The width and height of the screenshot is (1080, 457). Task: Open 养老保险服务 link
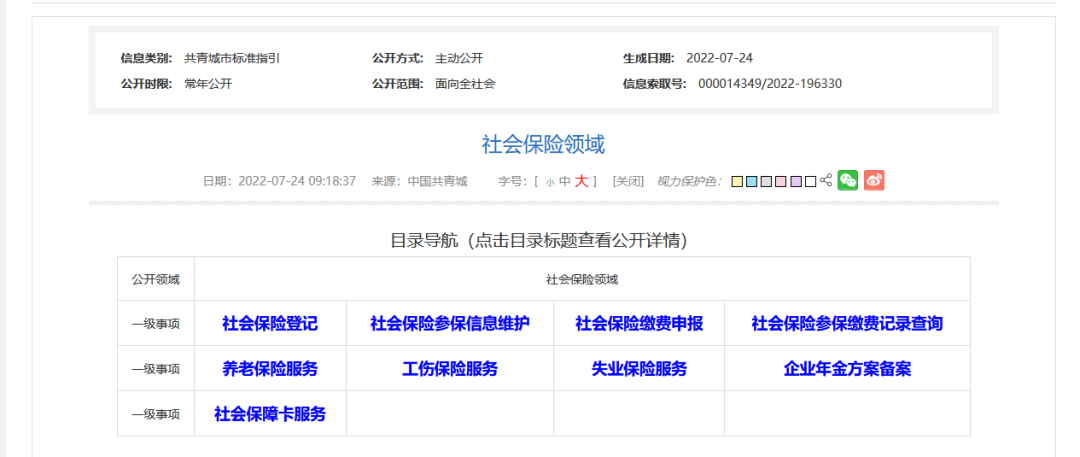(x=270, y=369)
